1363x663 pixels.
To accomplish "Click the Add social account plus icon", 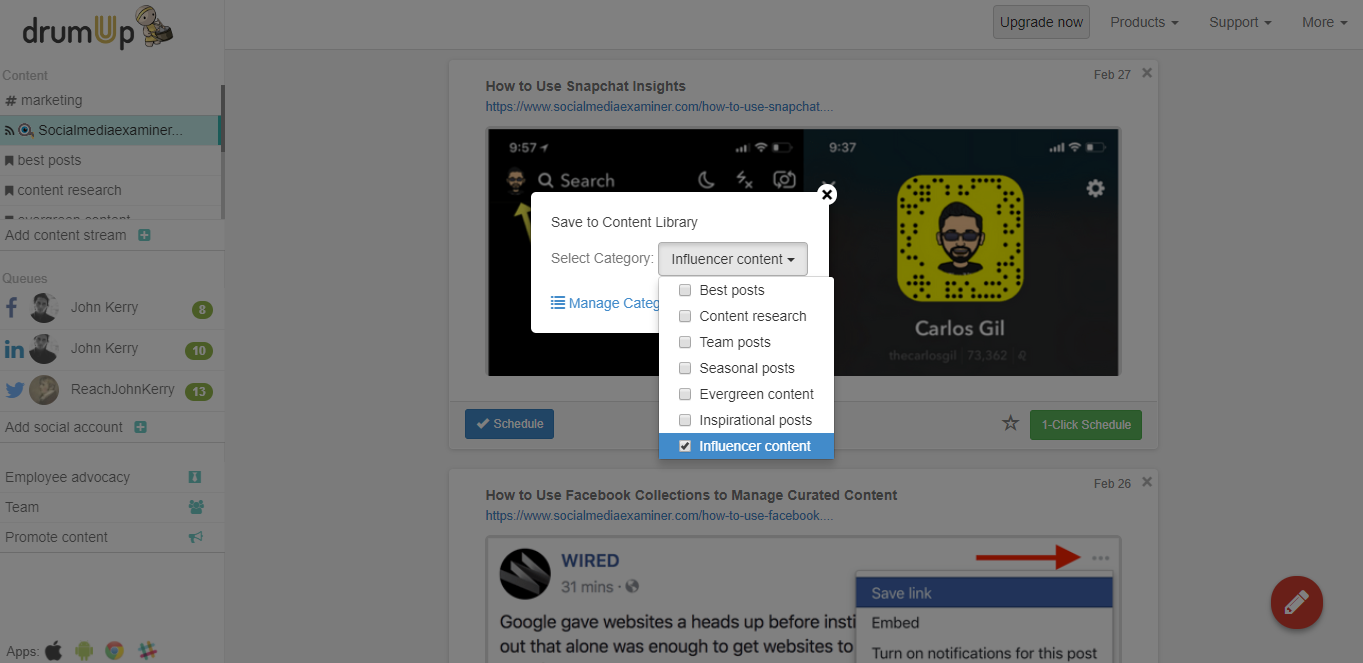I will 140,427.
